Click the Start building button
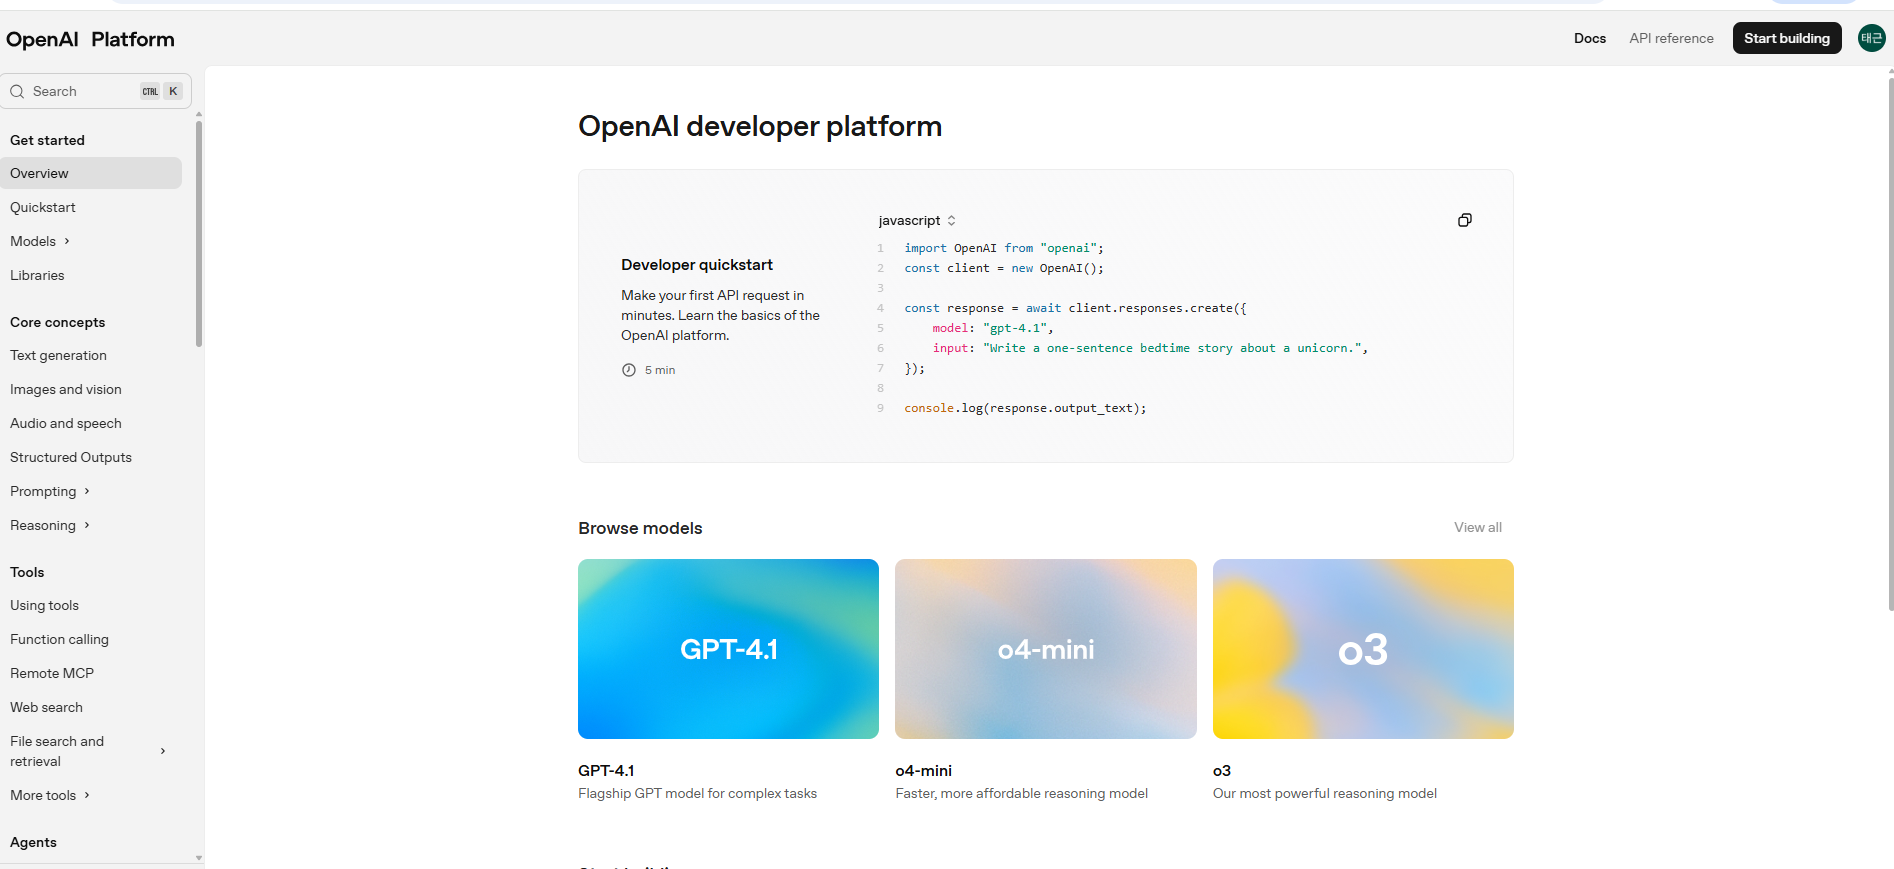Image resolution: width=1894 pixels, height=869 pixels. click(x=1787, y=38)
